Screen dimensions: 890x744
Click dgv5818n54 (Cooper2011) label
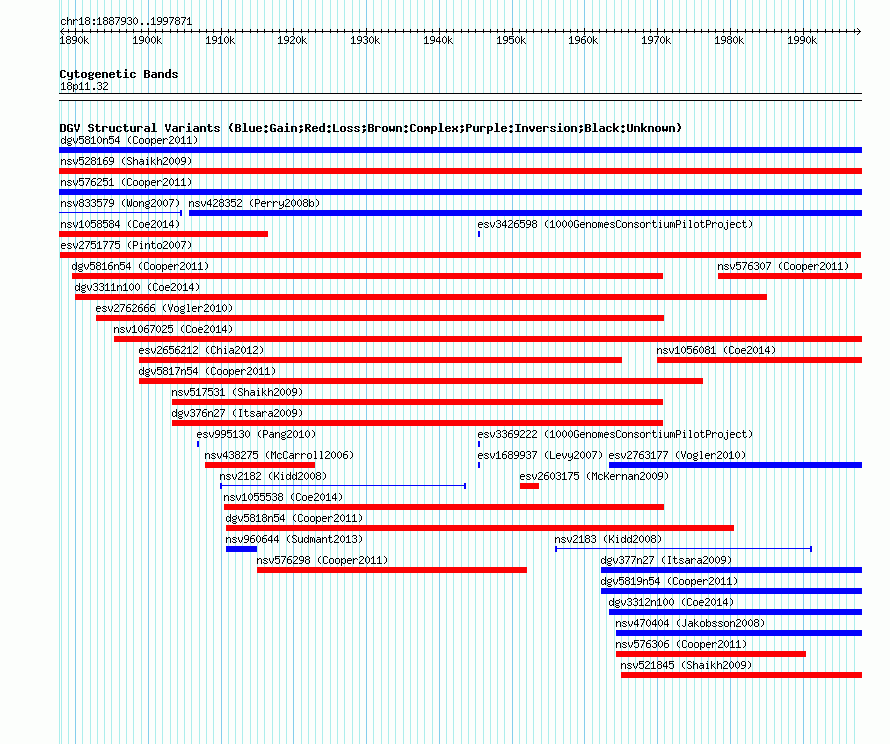[294, 518]
